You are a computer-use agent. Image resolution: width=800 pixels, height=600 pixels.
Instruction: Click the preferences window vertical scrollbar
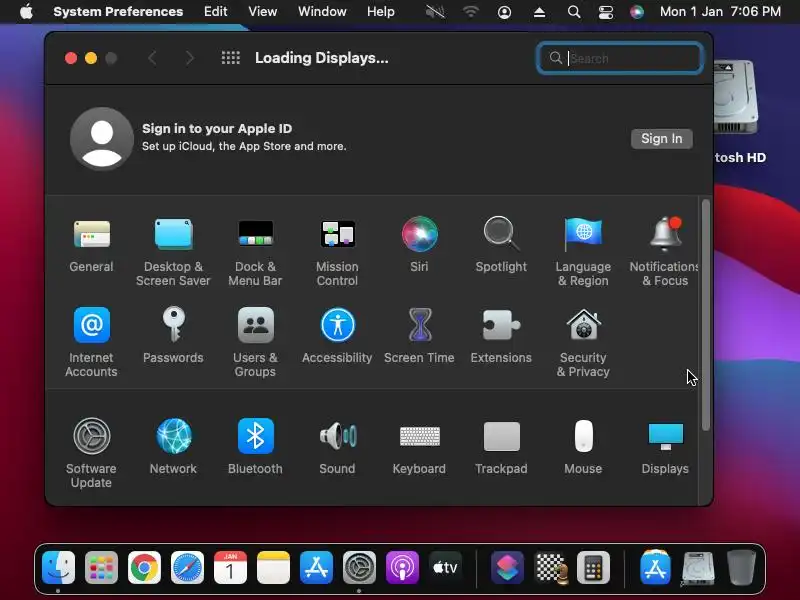pos(706,315)
